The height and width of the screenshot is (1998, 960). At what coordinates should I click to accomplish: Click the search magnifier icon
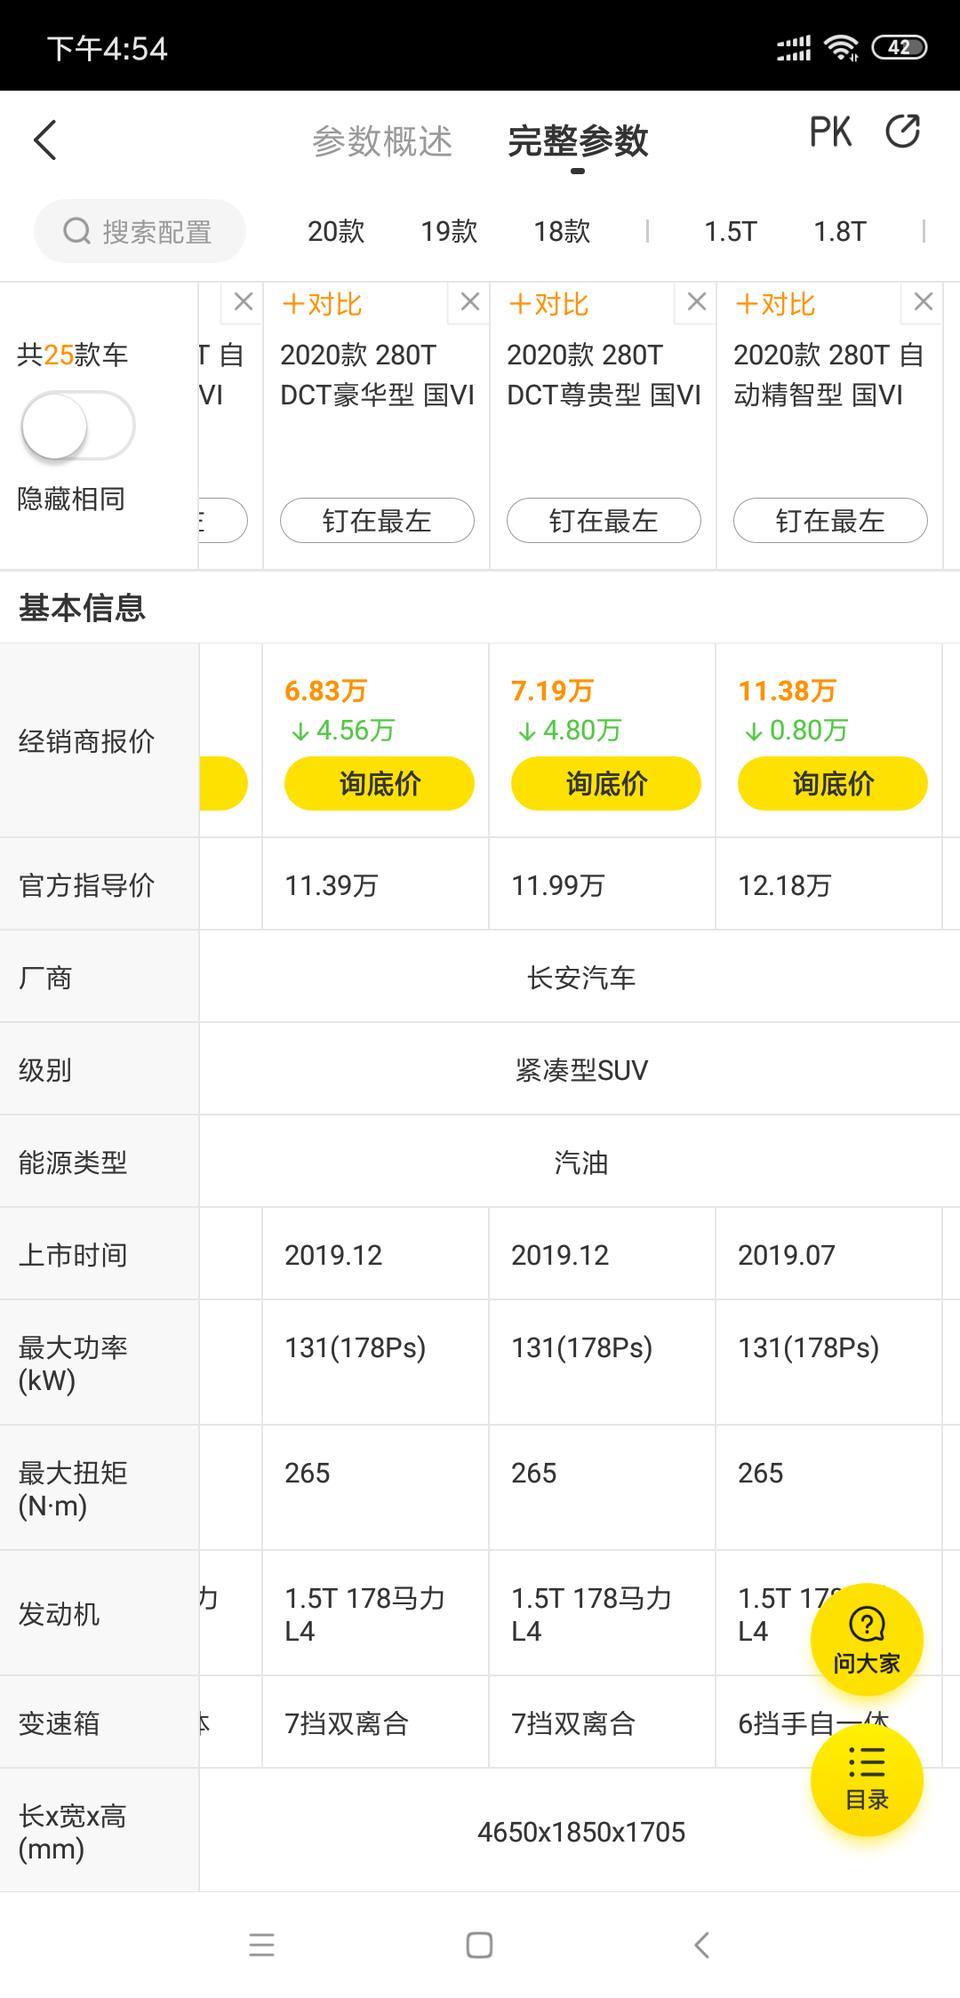[77, 231]
